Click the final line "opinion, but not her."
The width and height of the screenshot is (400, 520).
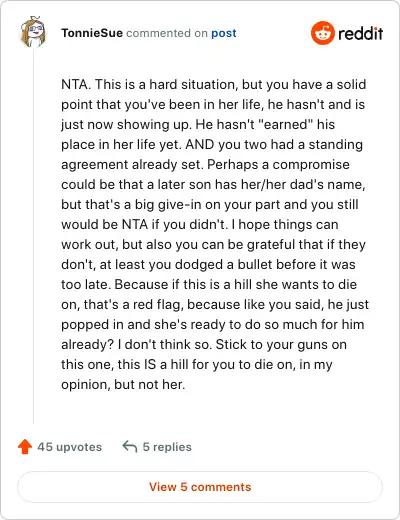pos(123,384)
